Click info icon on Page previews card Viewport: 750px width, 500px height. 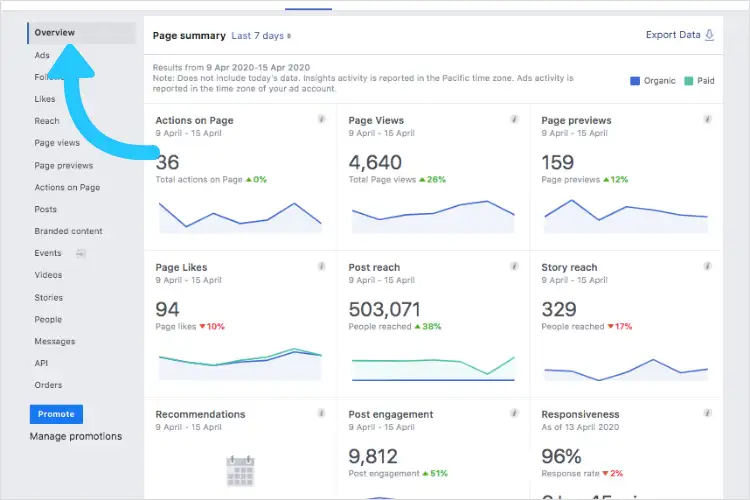point(707,119)
